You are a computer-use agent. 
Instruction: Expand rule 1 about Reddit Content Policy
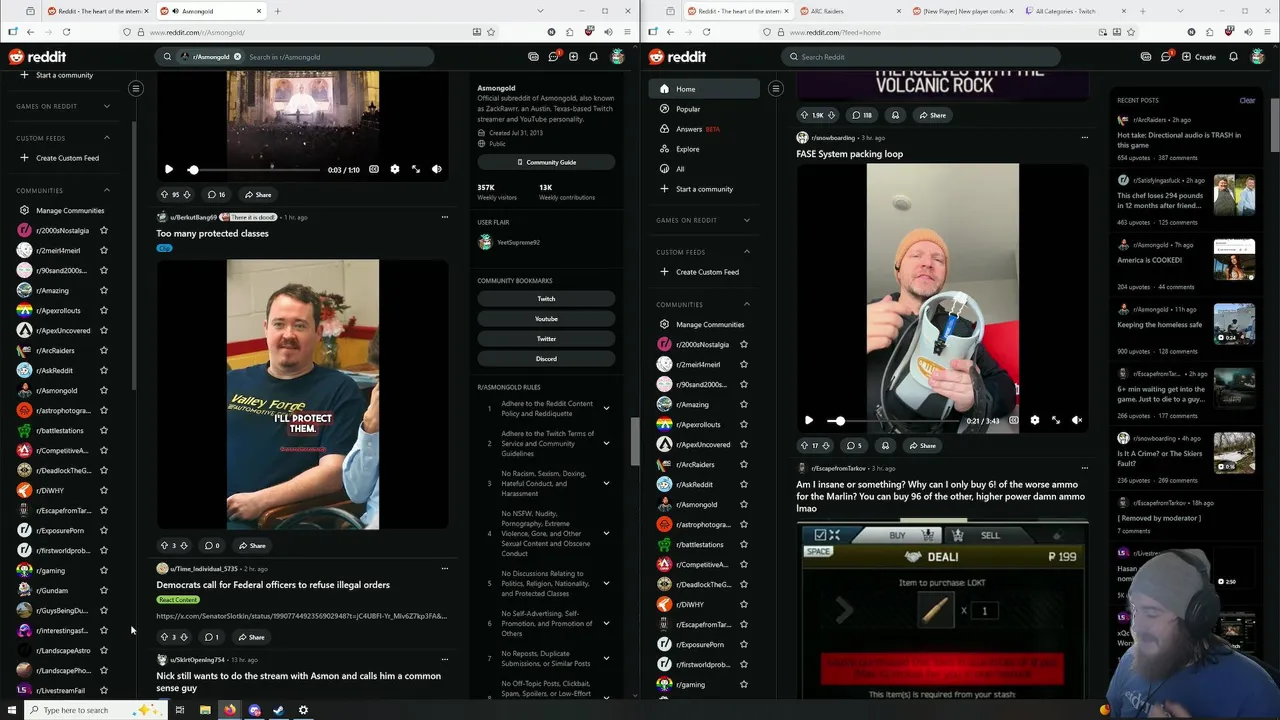[606, 408]
